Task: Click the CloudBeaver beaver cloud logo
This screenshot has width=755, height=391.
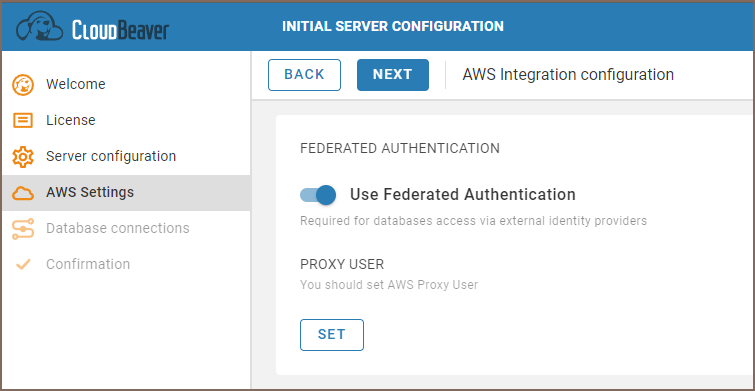Action: point(39,26)
